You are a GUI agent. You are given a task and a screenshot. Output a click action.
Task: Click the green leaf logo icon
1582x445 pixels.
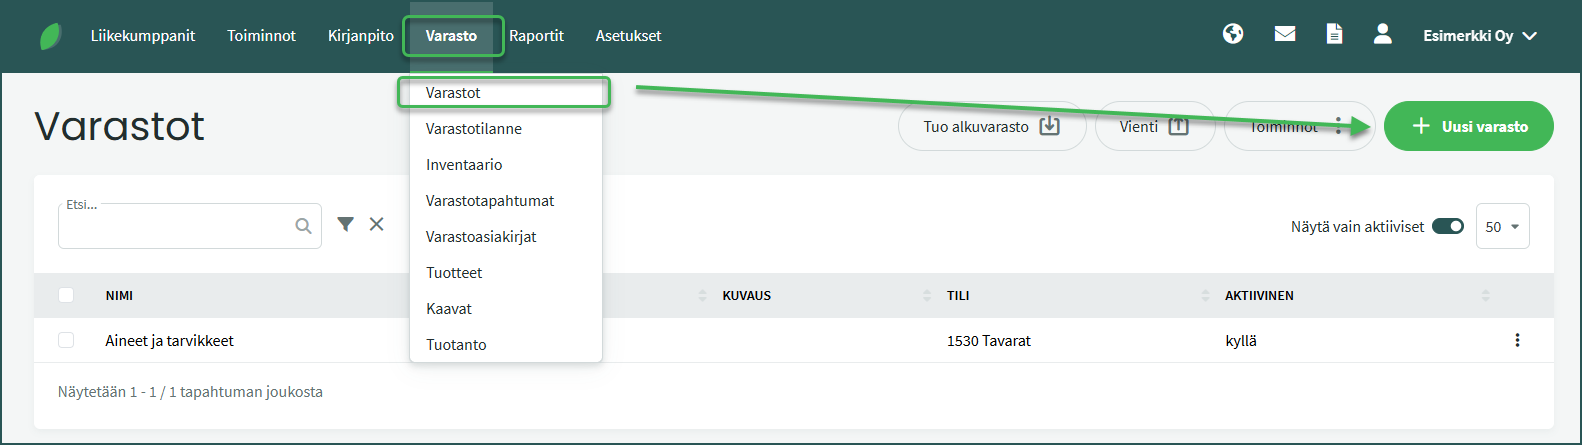pos(50,37)
